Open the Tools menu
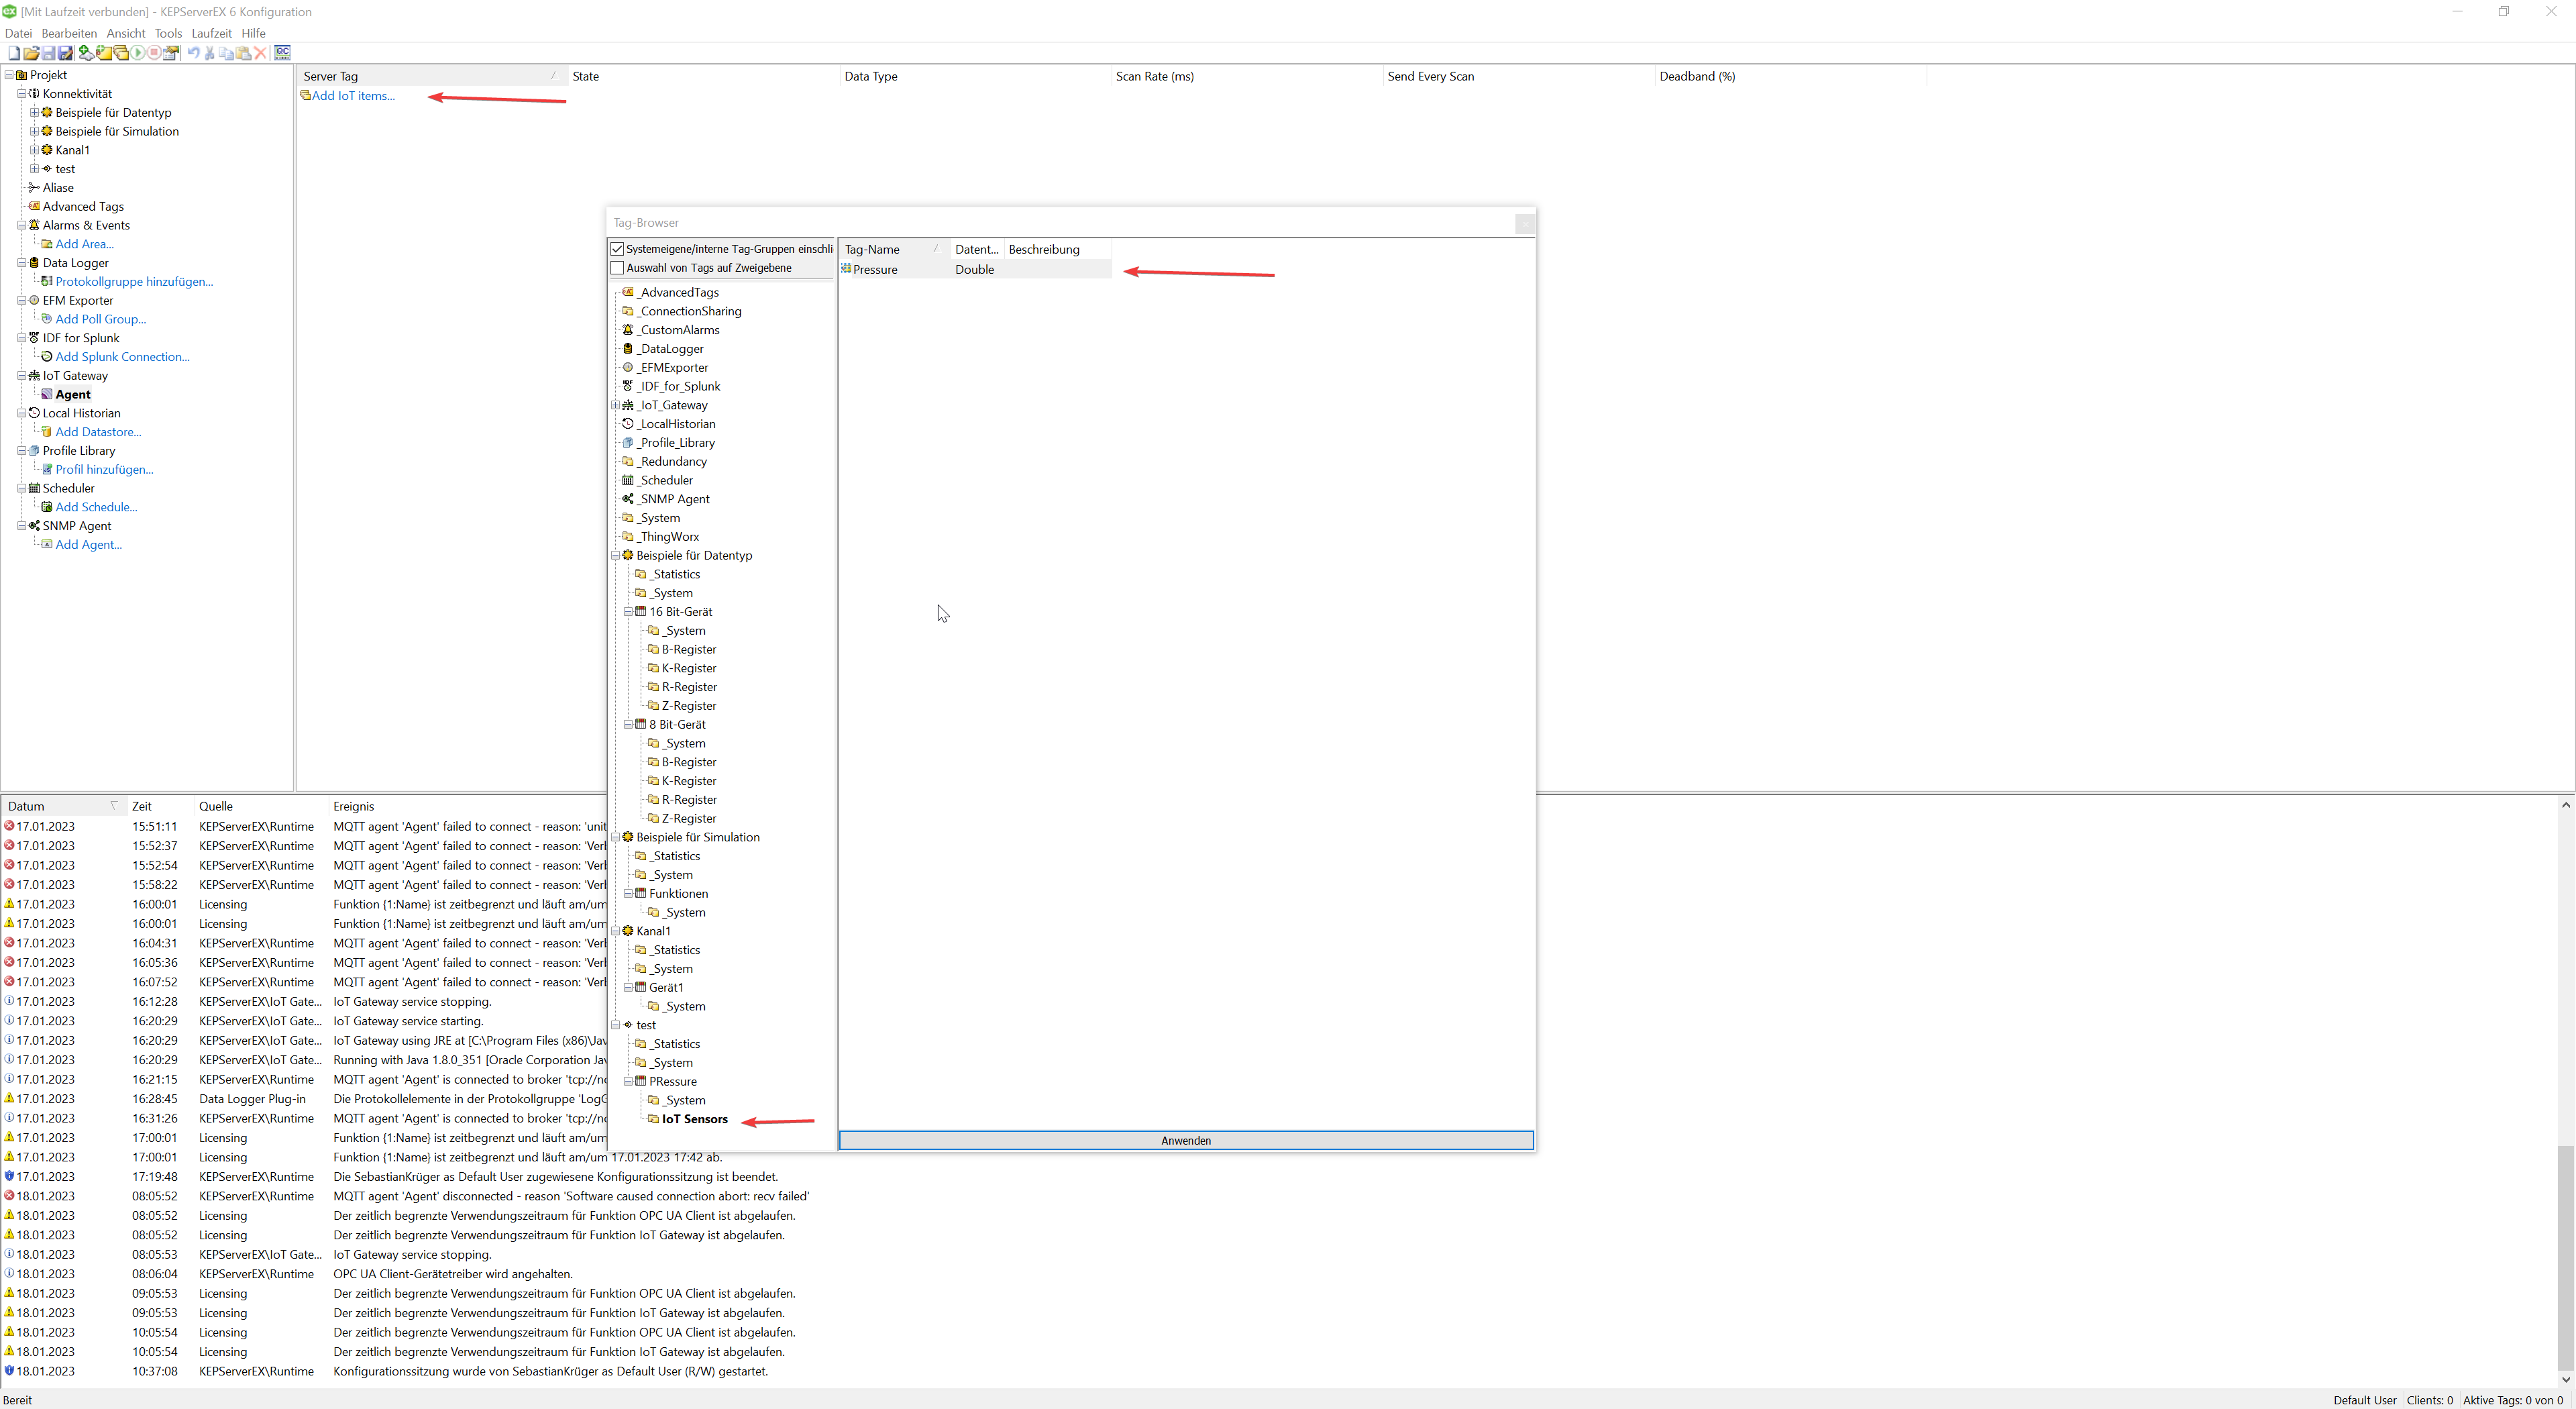Screen dimensions: 2576x1409 [x=168, y=33]
